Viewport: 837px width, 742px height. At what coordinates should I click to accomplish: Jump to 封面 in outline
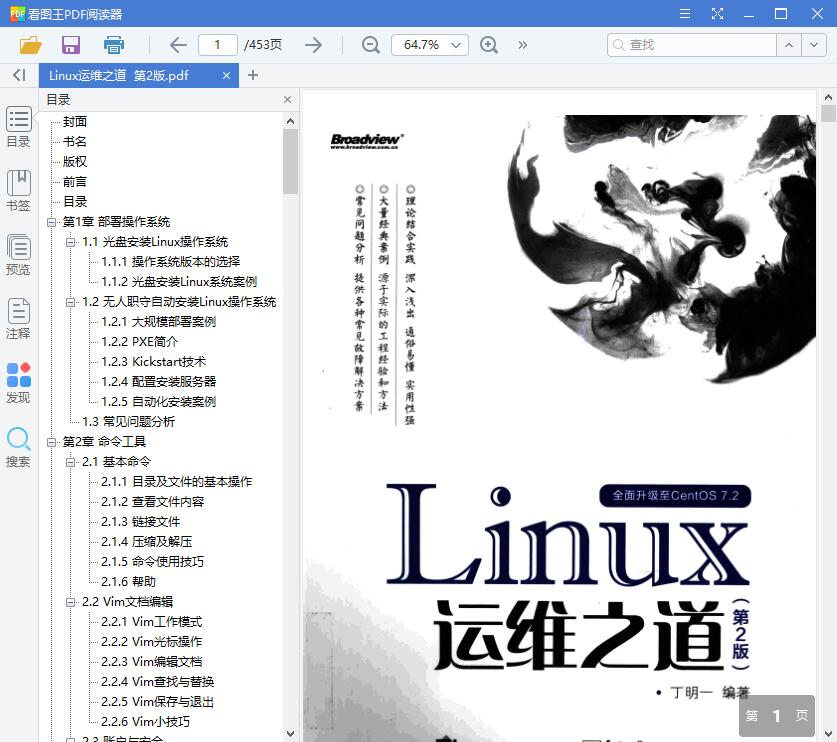pyautogui.click(x=75, y=122)
